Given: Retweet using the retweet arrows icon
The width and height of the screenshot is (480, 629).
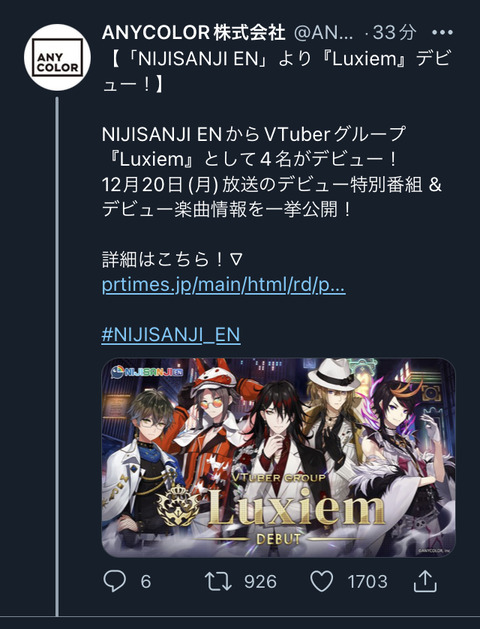Looking at the screenshot, I should [x=218, y=581].
